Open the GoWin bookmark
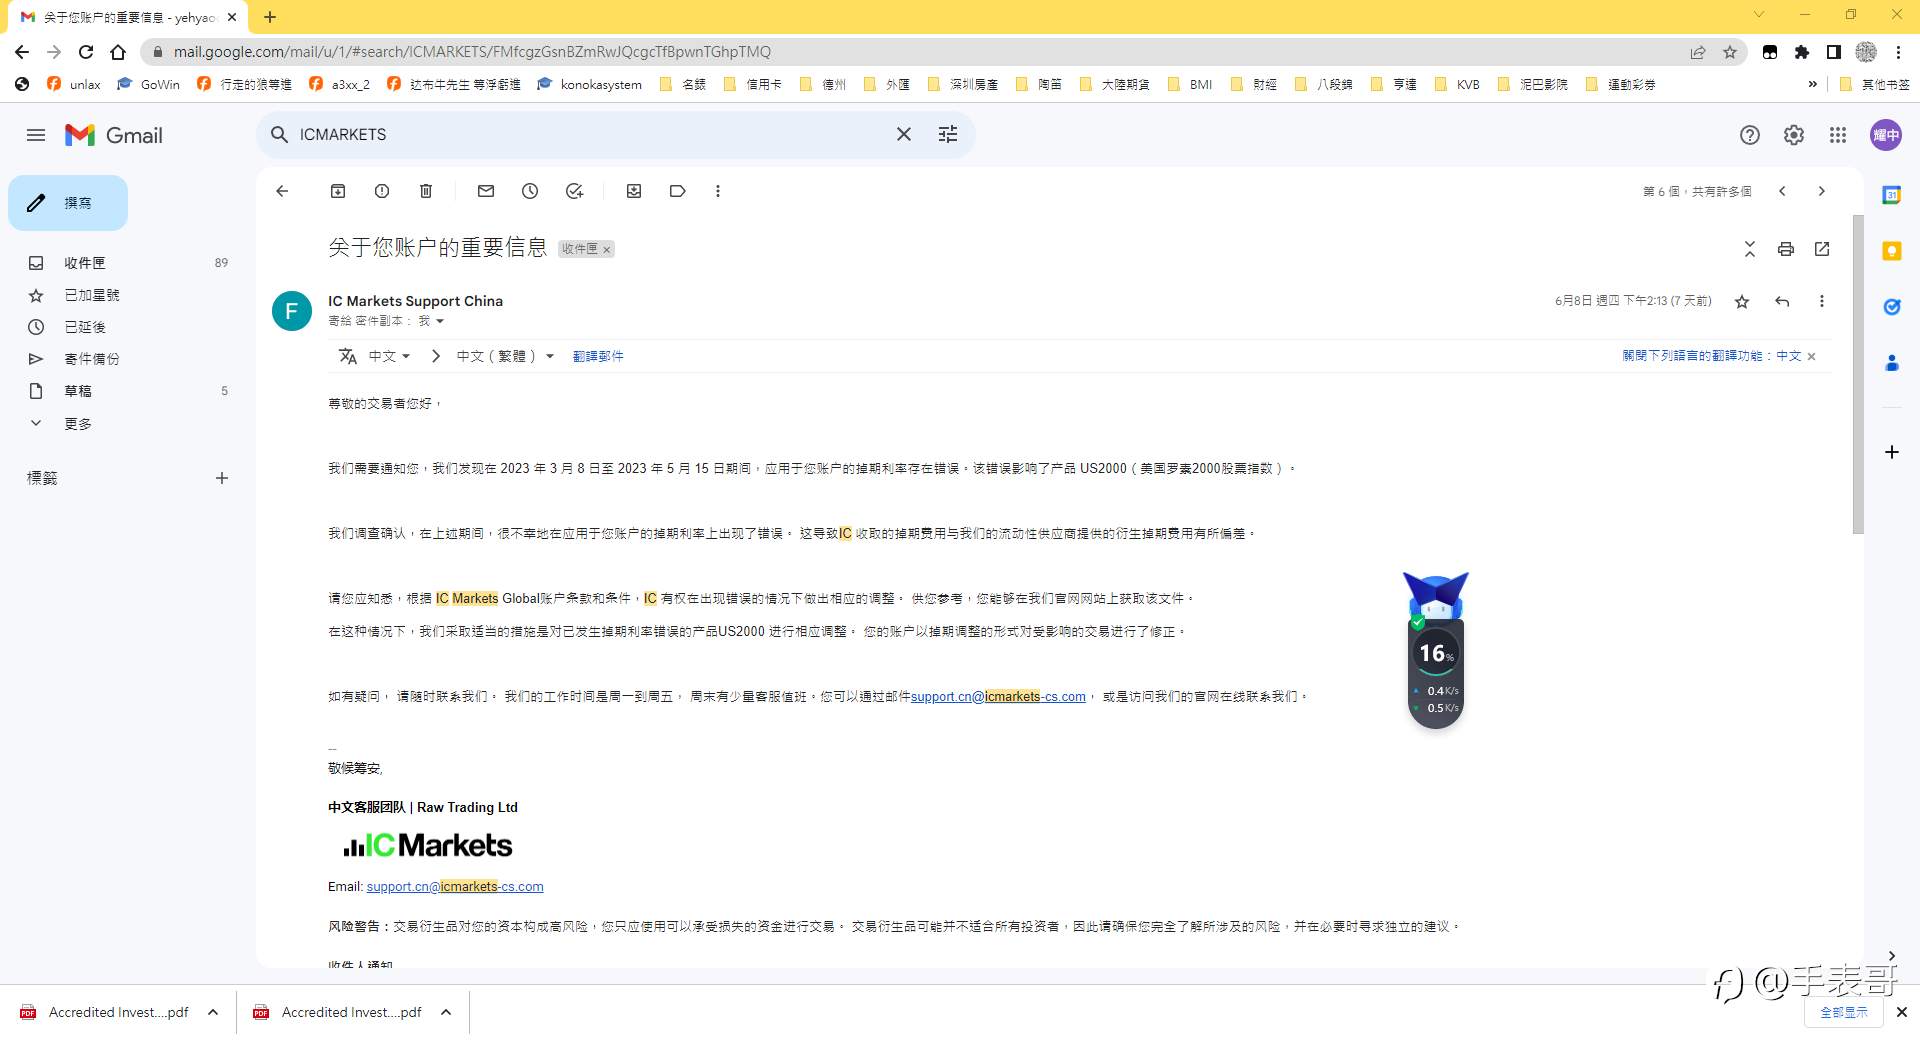 (148, 84)
